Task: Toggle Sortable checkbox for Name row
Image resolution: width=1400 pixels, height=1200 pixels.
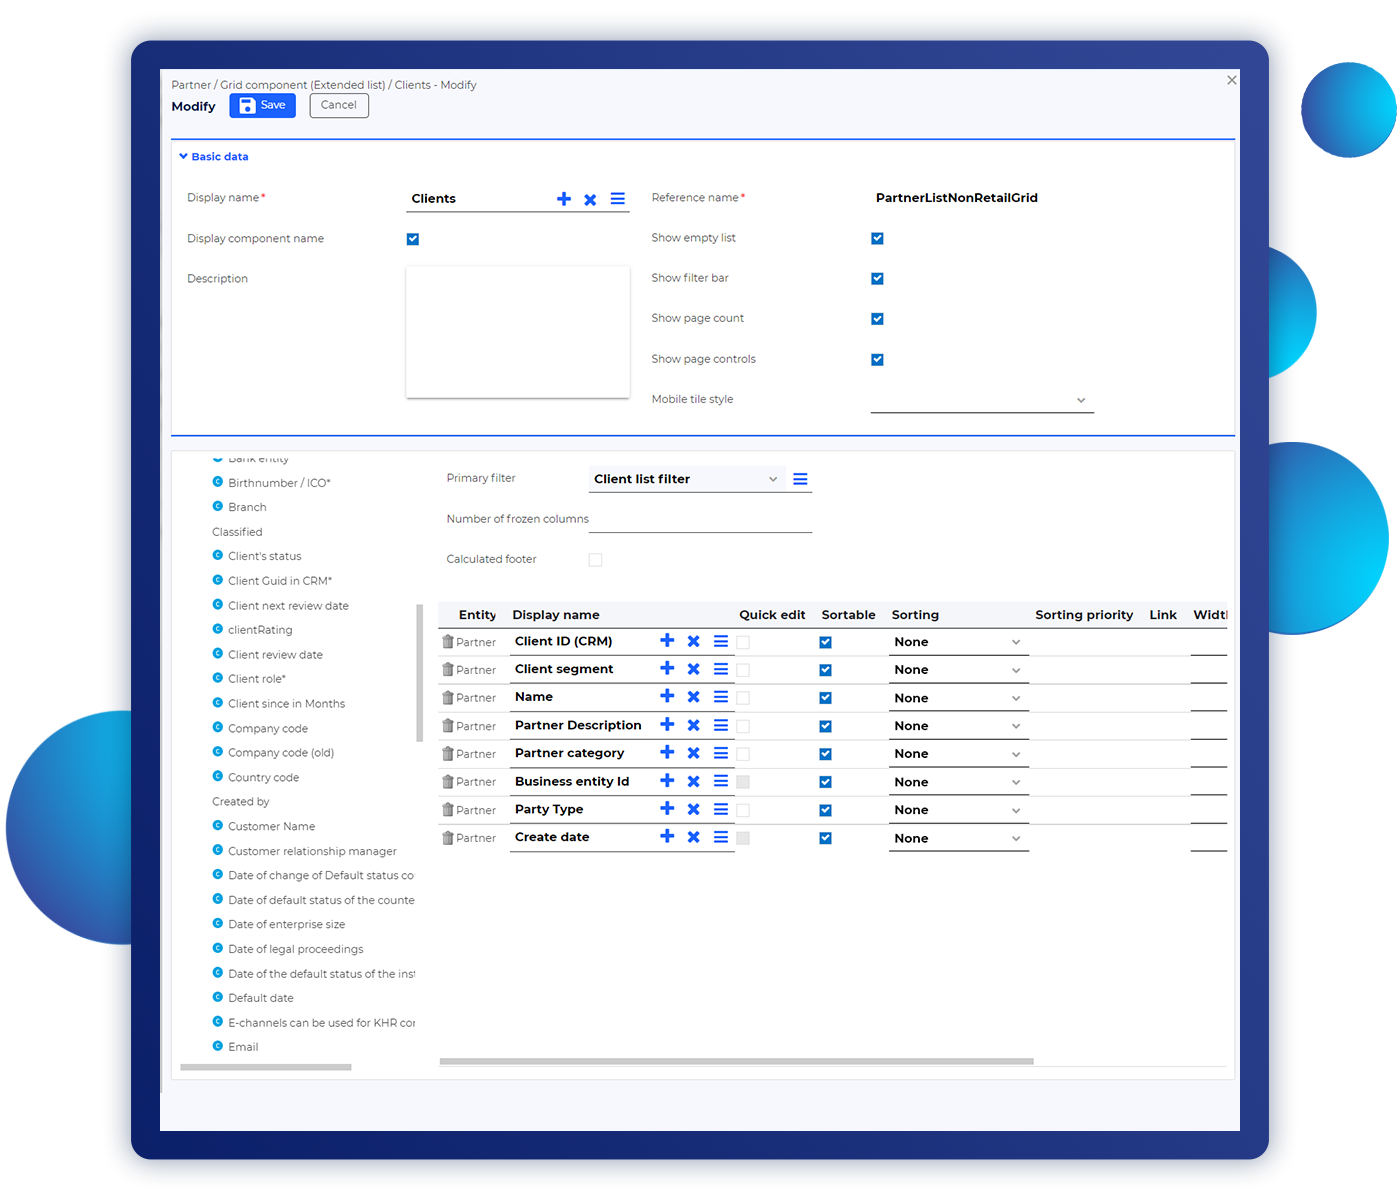Action: 825,698
